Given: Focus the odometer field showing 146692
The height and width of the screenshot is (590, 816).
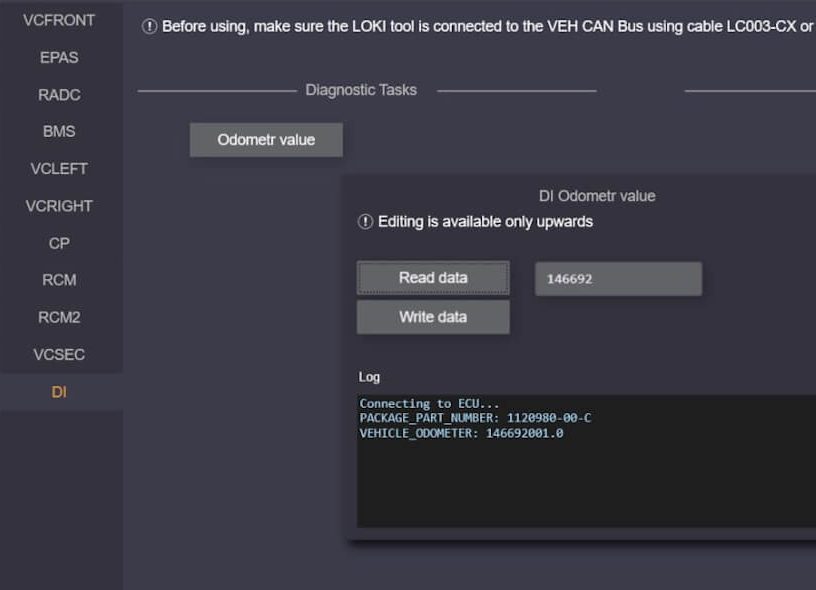Looking at the screenshot, I should click(x=618, y=279).
